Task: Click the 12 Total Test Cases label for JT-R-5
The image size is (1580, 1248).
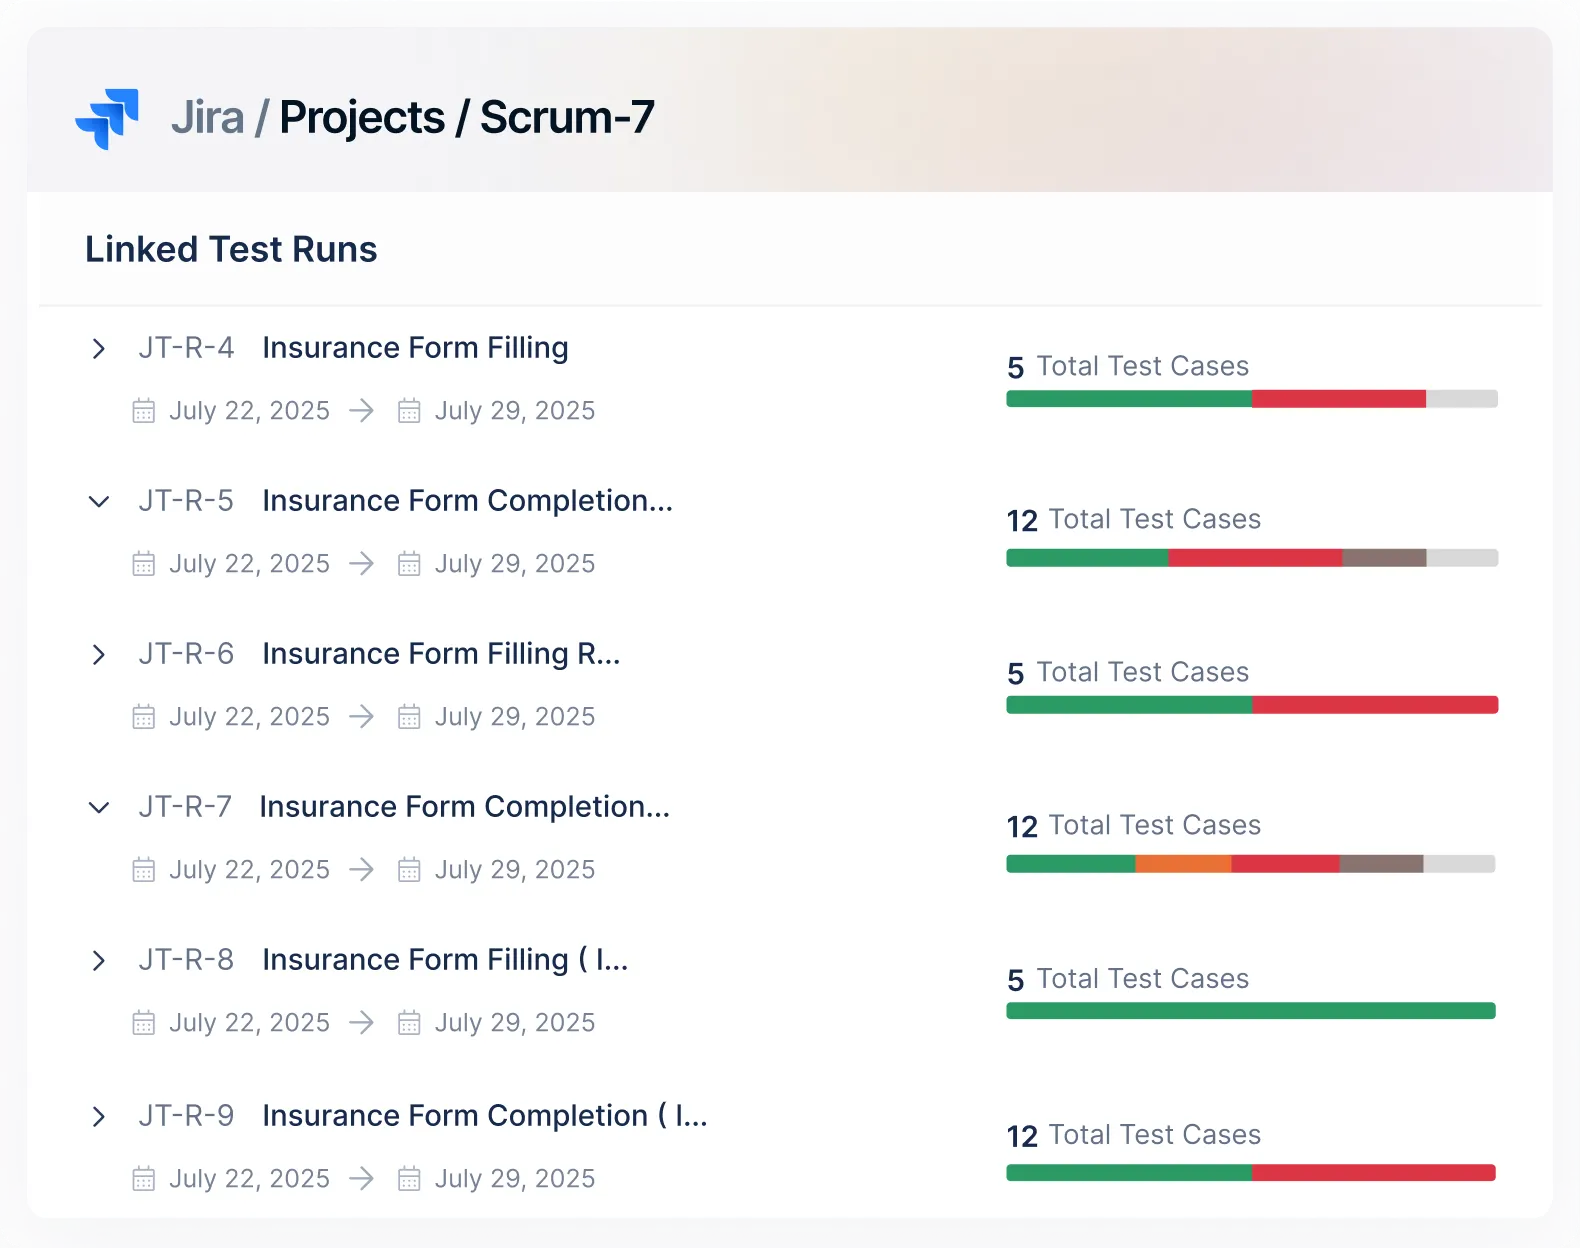Action: point(1133,519)
